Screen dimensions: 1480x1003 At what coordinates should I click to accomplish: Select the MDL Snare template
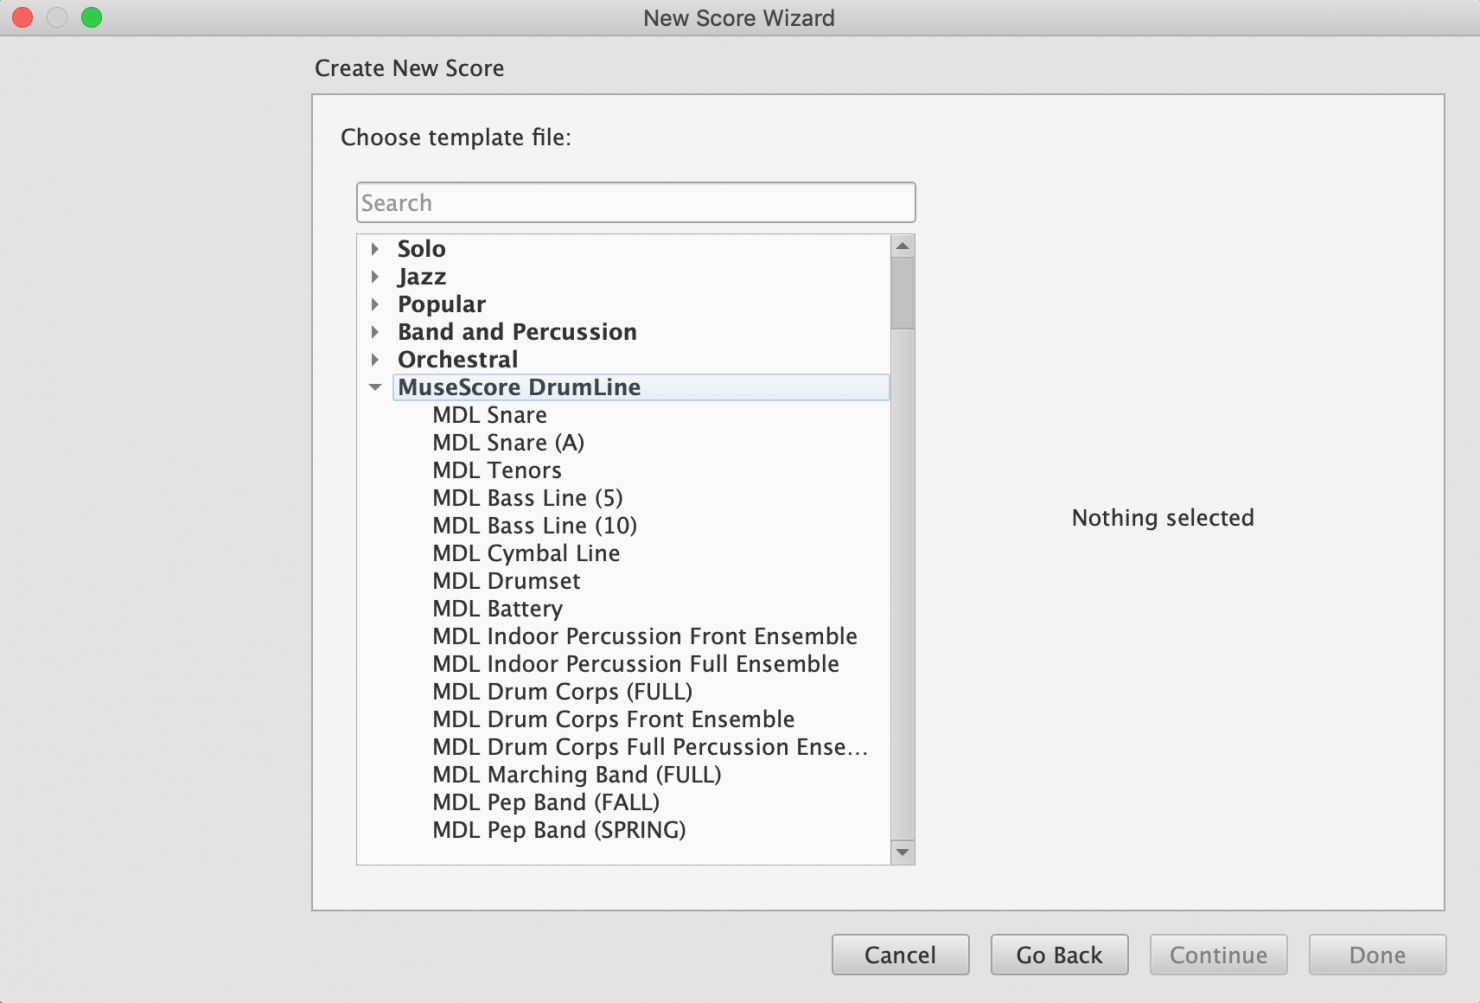pyautogui.click(x=489, y=415)
